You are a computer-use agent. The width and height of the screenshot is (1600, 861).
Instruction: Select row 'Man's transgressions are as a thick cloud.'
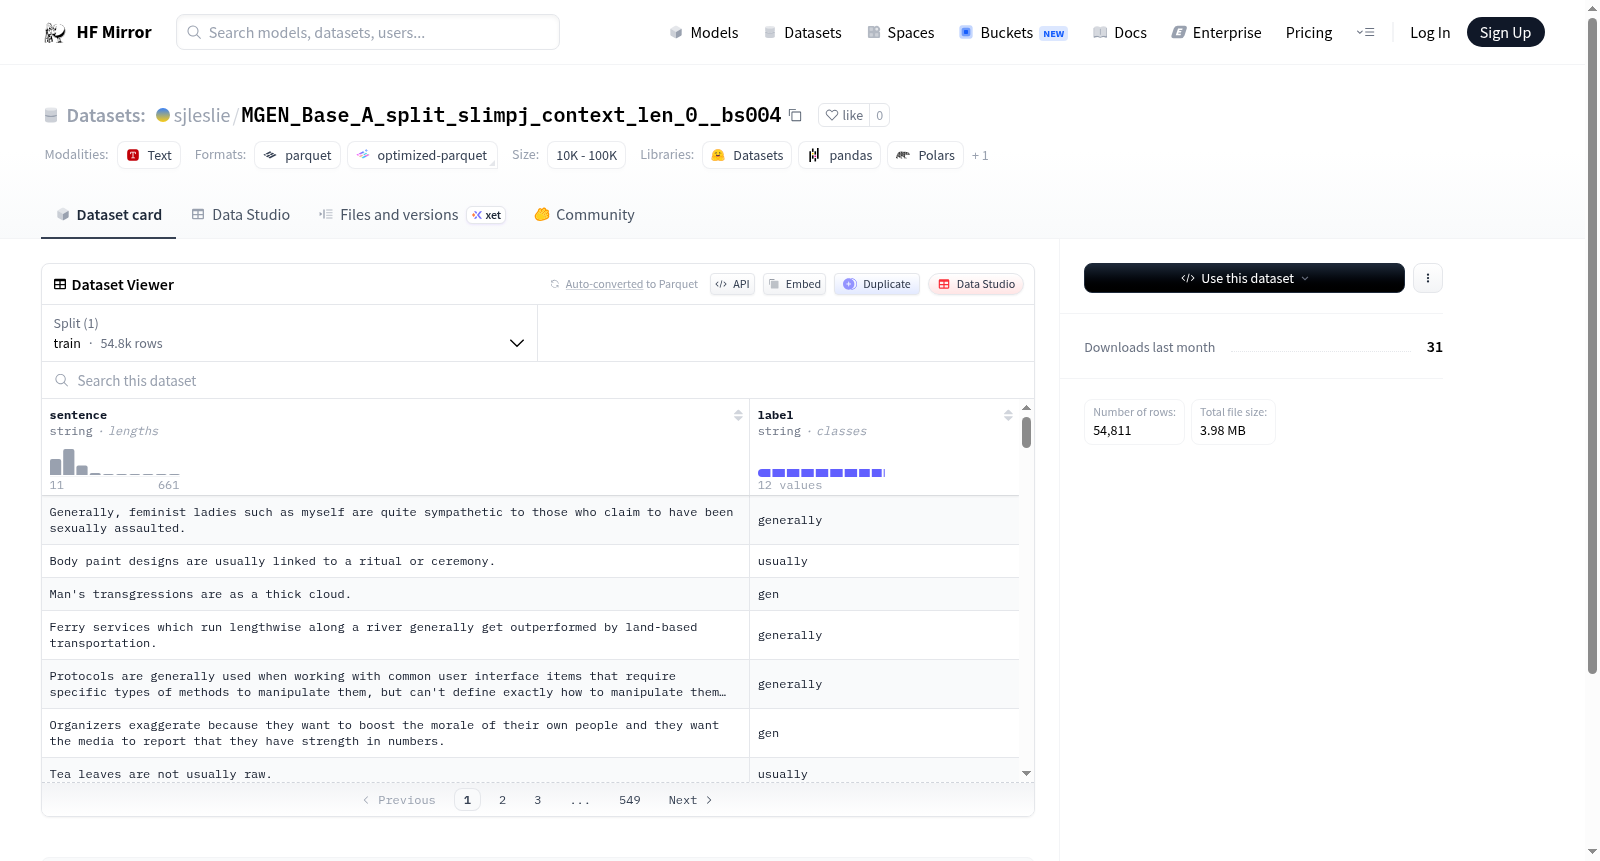[x=530, y=594]
